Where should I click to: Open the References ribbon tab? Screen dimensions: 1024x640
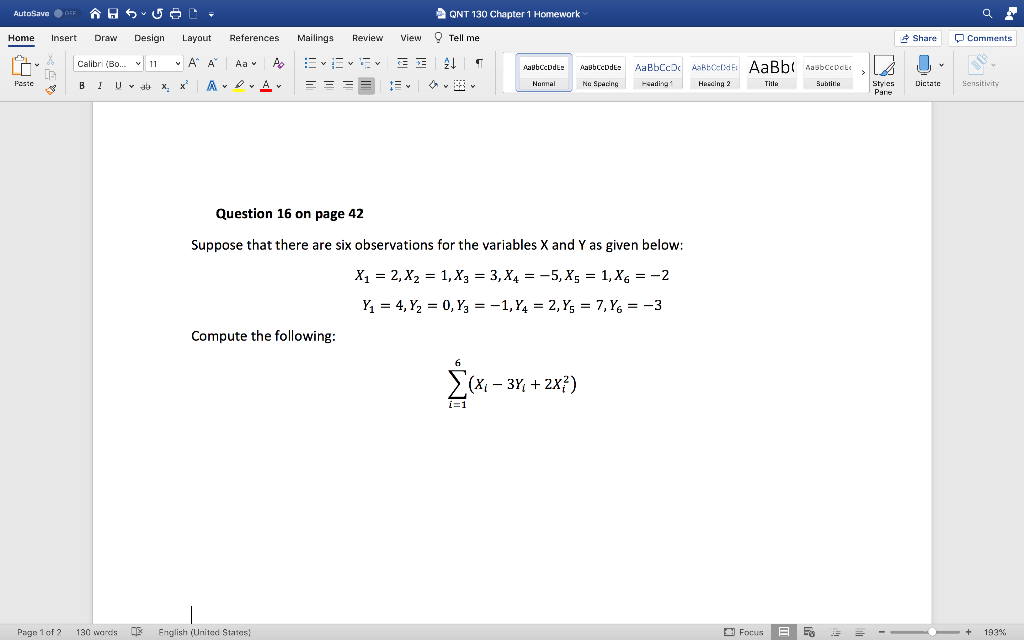254,38
